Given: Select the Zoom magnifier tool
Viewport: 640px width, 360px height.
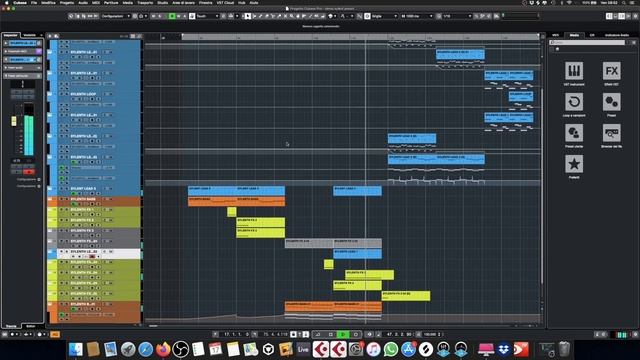Looking at the screenshot, I should [291, 16].
